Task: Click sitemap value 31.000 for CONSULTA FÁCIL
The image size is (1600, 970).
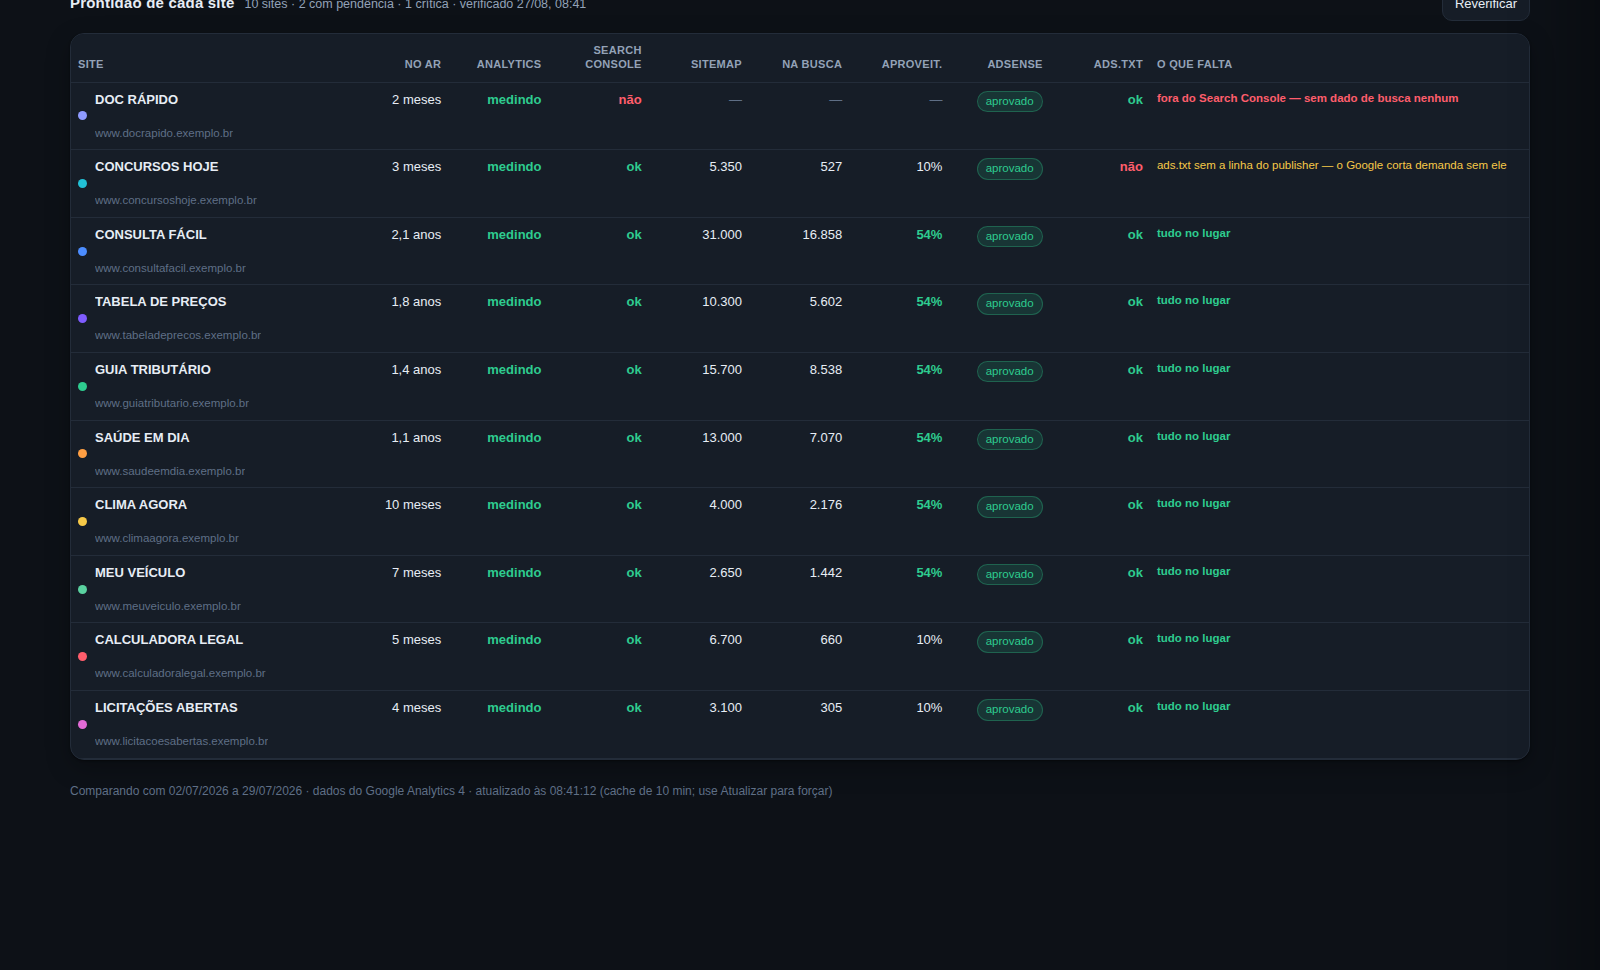Action: (722, 235)
